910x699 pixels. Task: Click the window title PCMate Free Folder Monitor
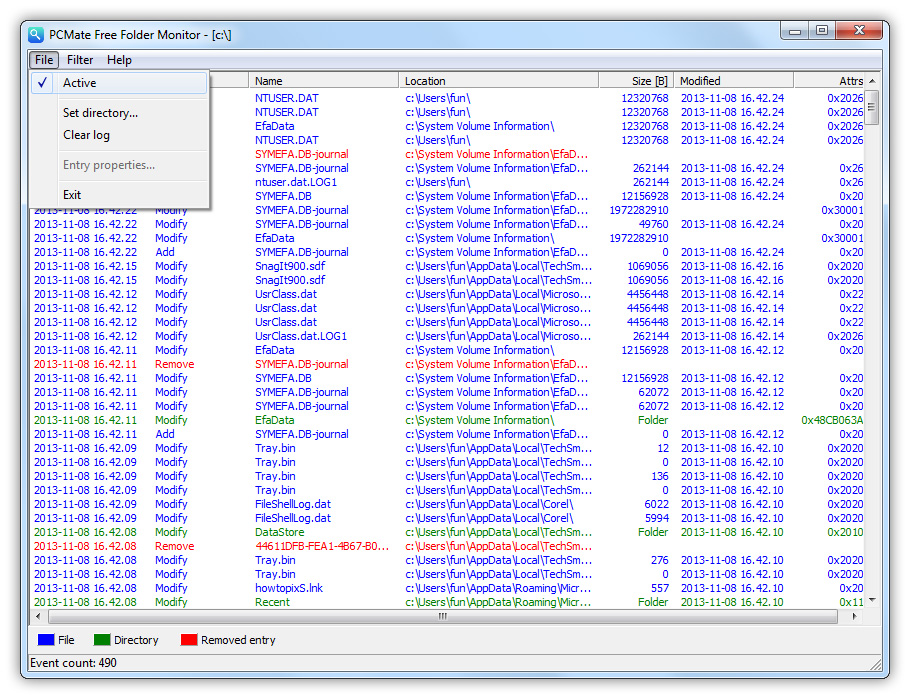coord(125,35)
